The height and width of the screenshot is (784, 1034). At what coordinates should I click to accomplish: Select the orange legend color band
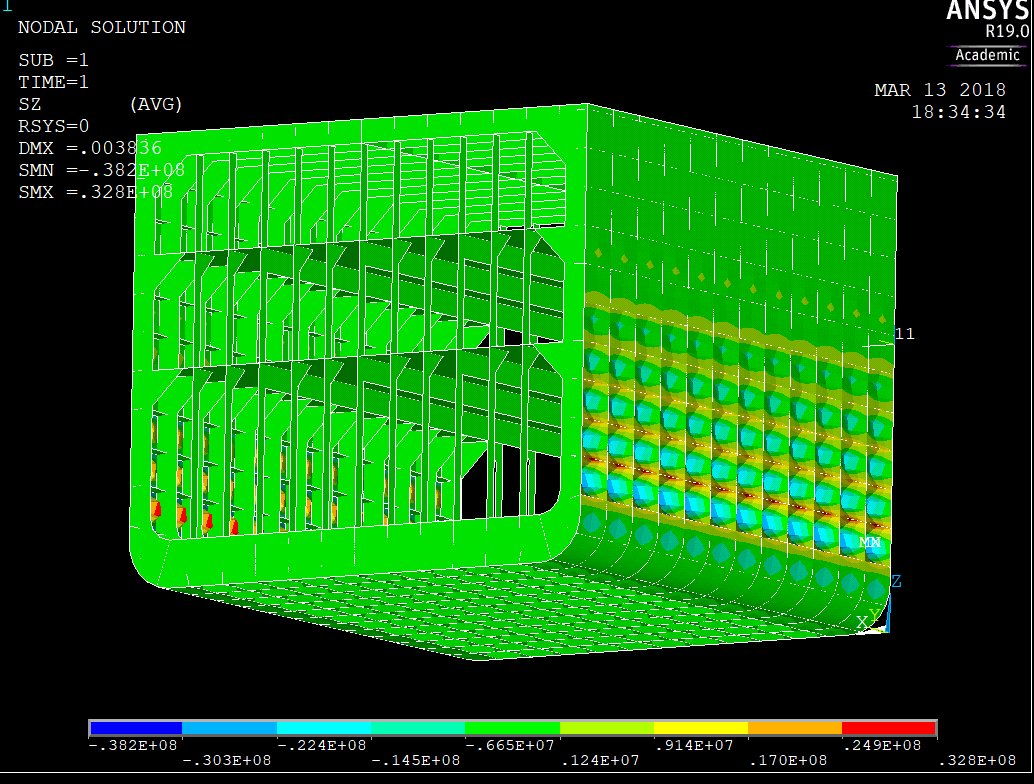[795, 728]
